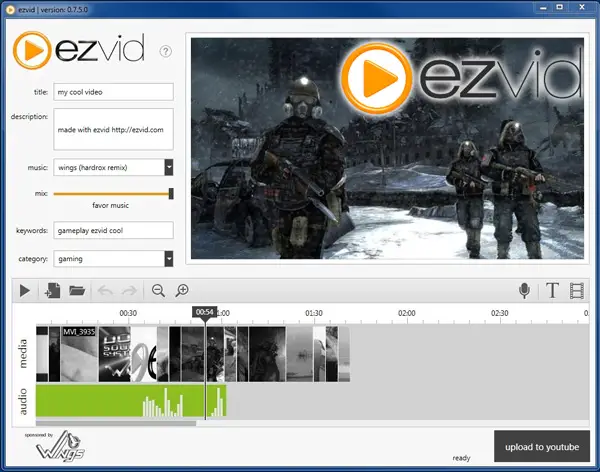Viewport: 600px width, 472px height.
Task: Click the redo arrow icon
Action: coord(129,291)
